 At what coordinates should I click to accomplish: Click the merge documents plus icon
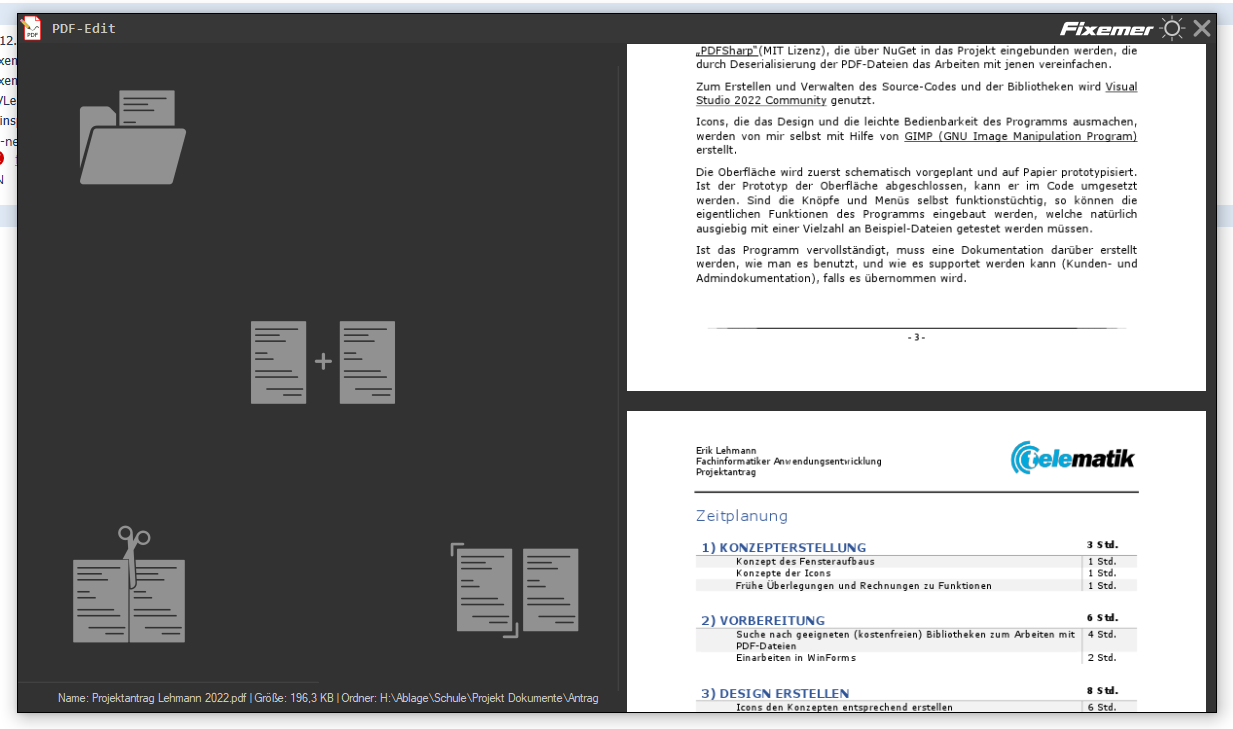[322, 362]
